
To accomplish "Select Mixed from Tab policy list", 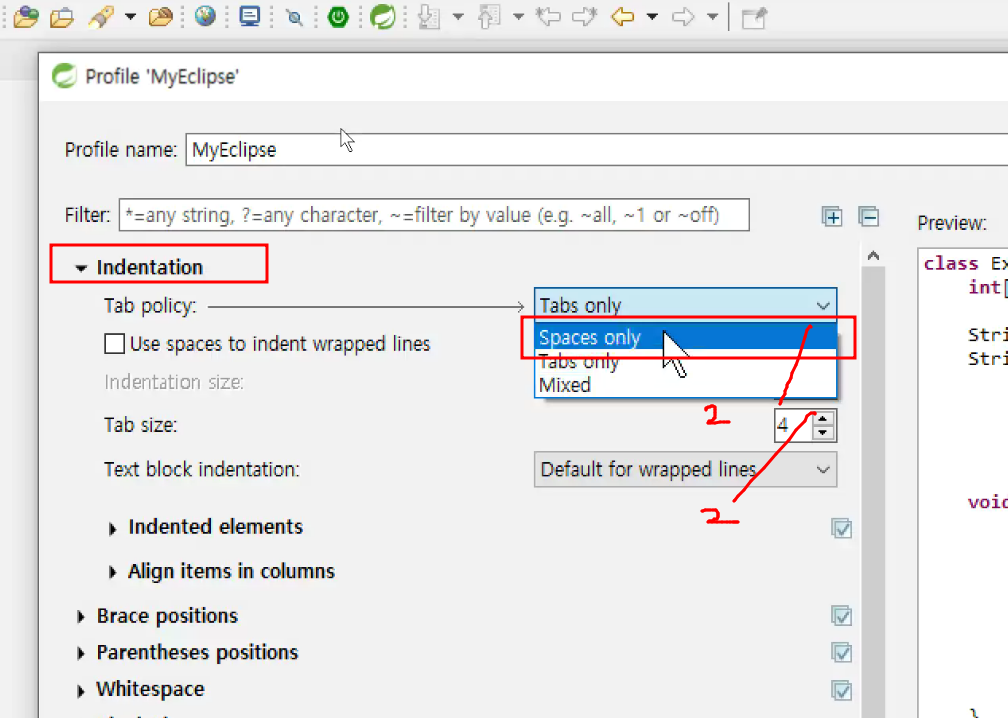I will click(x=685, y=385).
